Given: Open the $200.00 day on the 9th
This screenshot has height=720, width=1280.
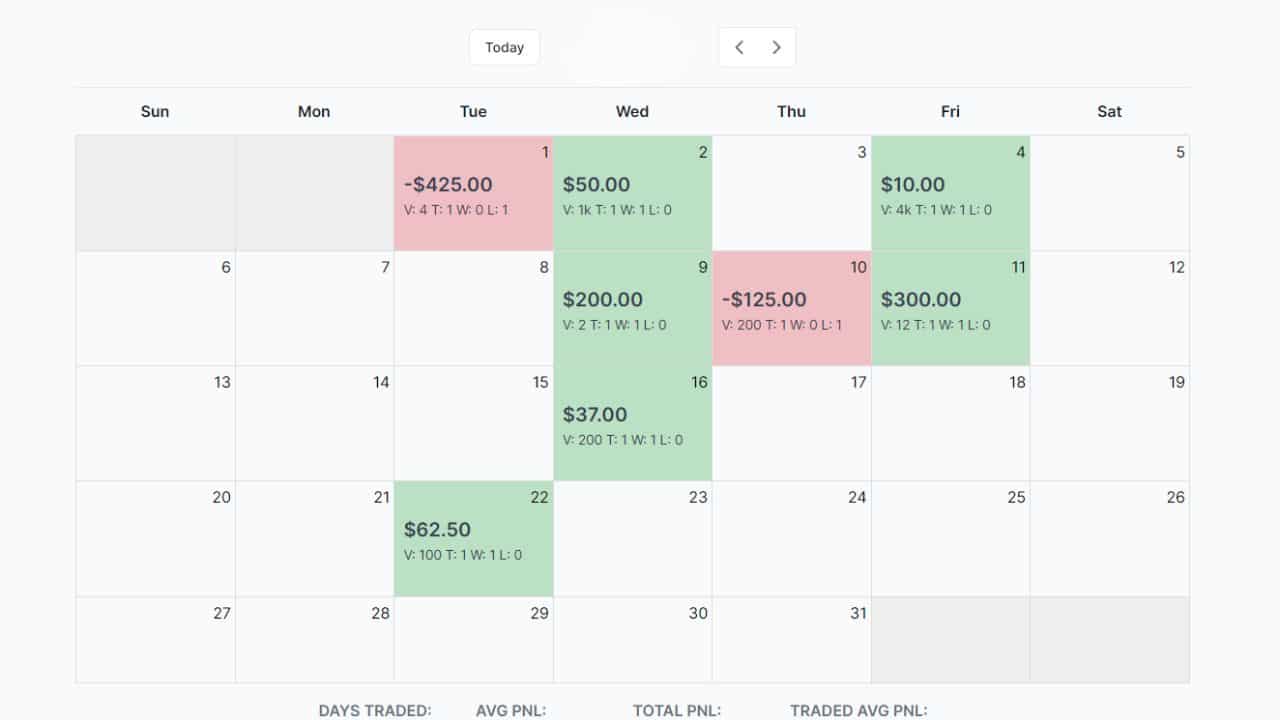Looking at the screenshot, I should click(632, 308).
